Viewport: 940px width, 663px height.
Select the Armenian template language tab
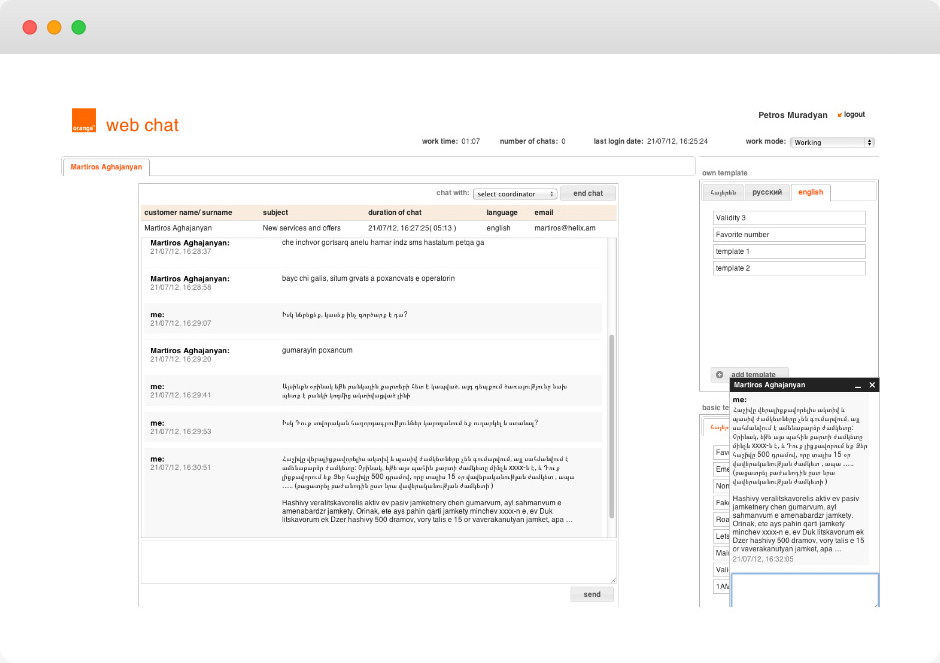[x=723, y=192]
